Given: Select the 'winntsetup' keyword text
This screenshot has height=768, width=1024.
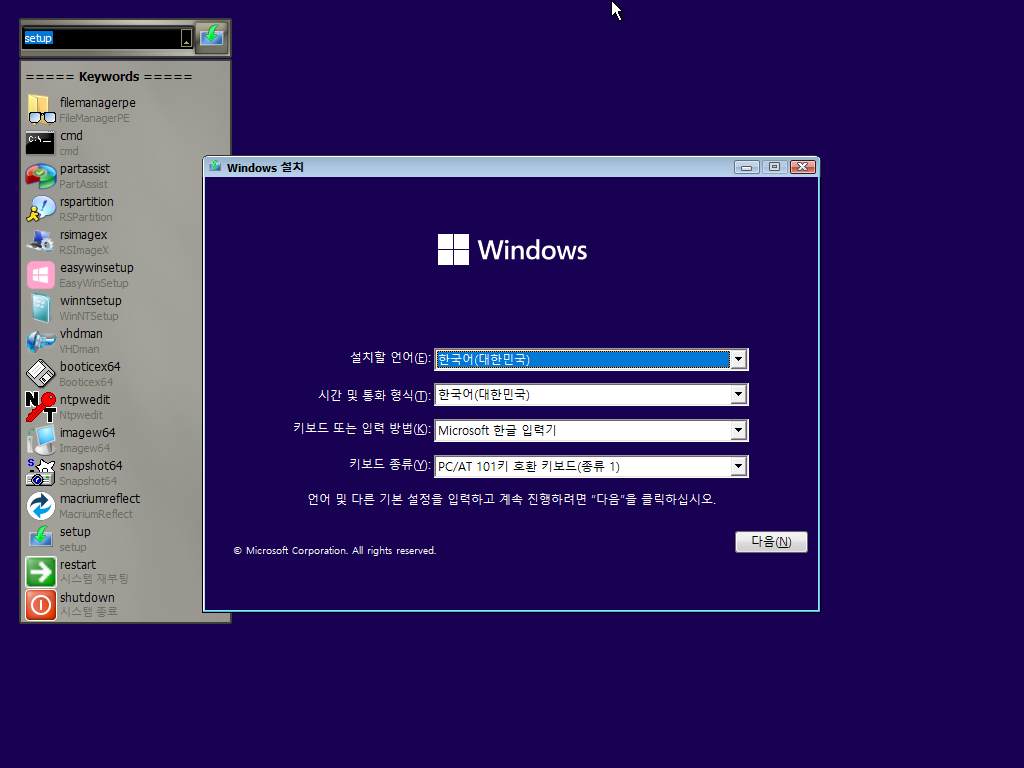Looking at the screenshot, I should (x=91, y=300).
